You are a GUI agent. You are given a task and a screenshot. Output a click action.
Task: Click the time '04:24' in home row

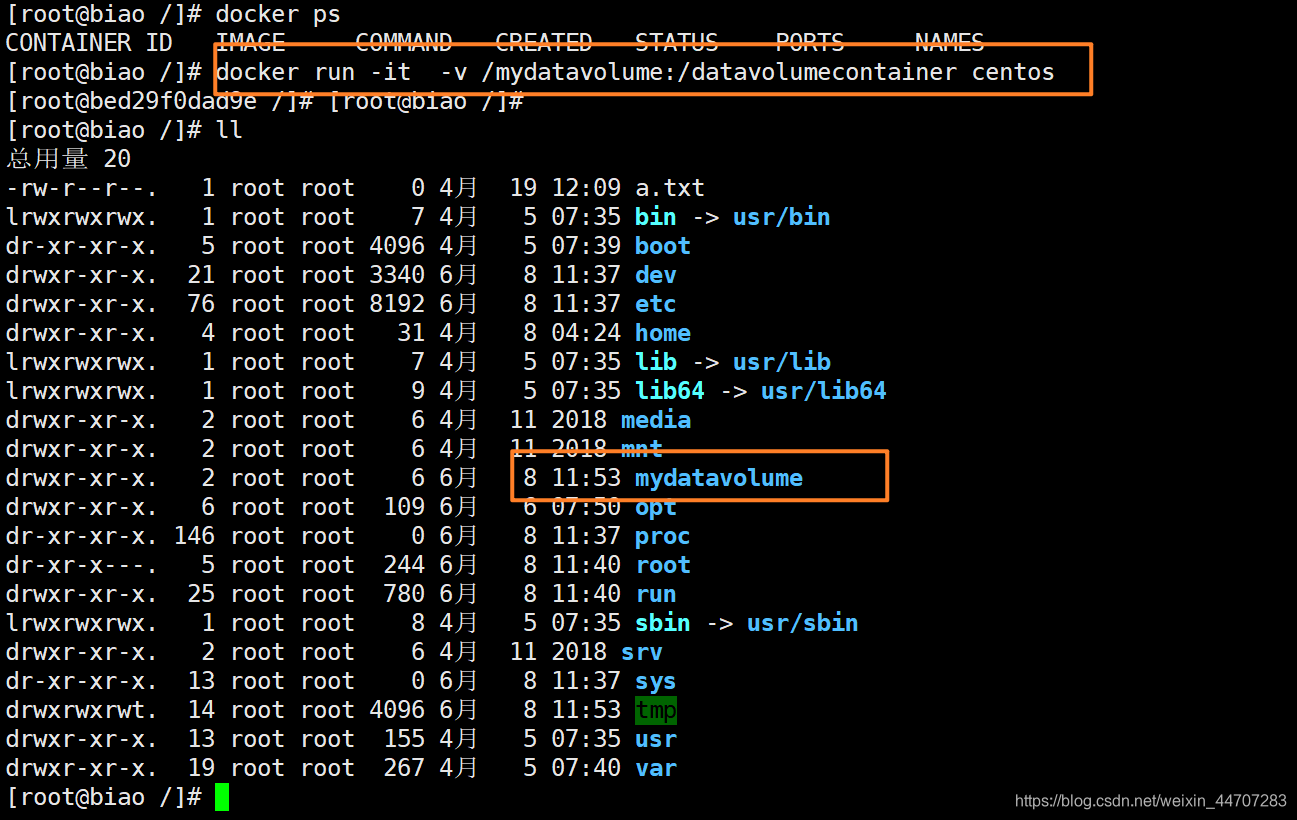point(586,333)
